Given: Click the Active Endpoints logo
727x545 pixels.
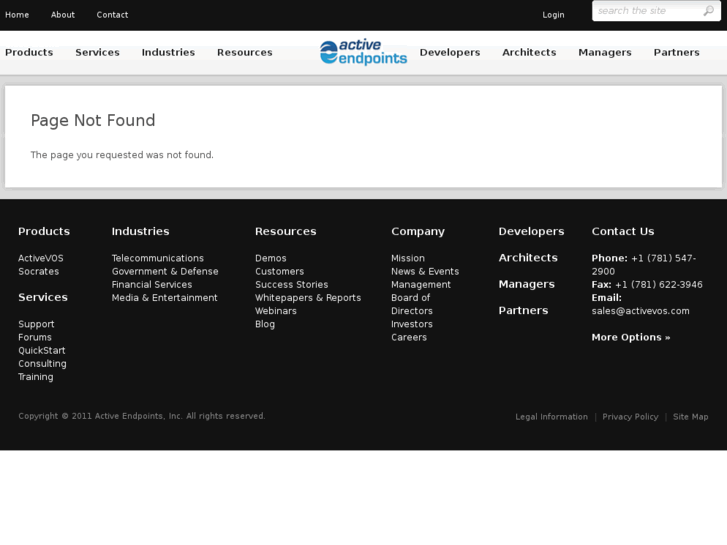Looking at the screenshot, I should 364,52.
